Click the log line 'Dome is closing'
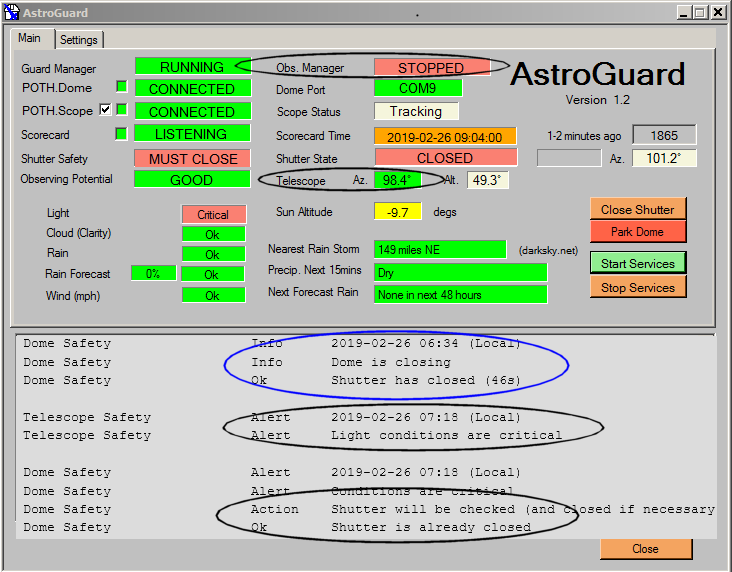The image size is (732, 572). [391, 362]
